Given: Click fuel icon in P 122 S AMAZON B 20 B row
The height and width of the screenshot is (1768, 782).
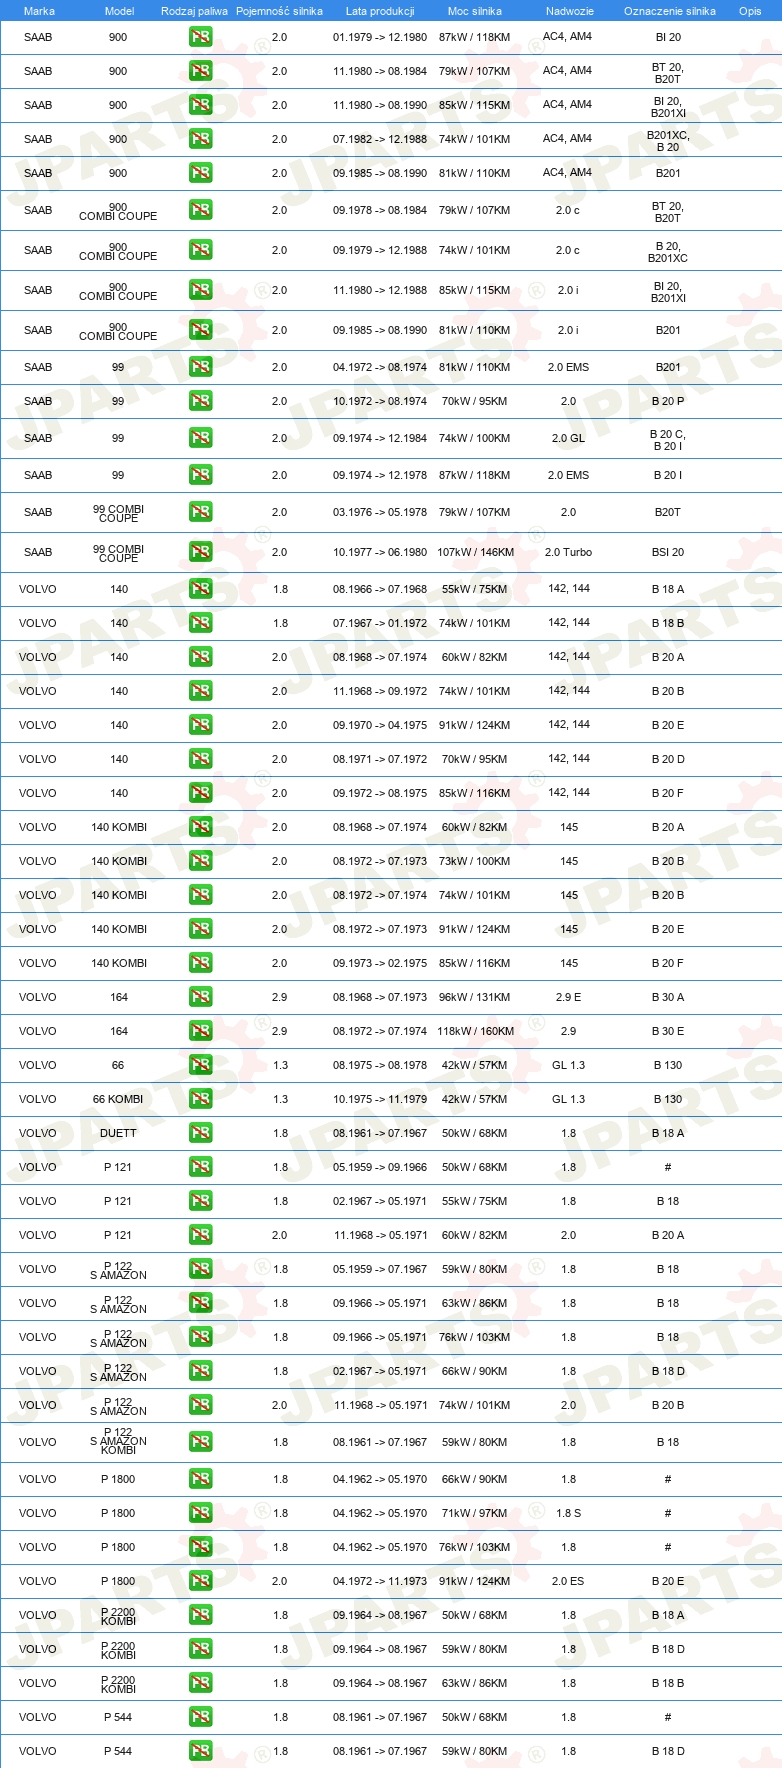Looking at the screenshot, I should pos(201,1405).
